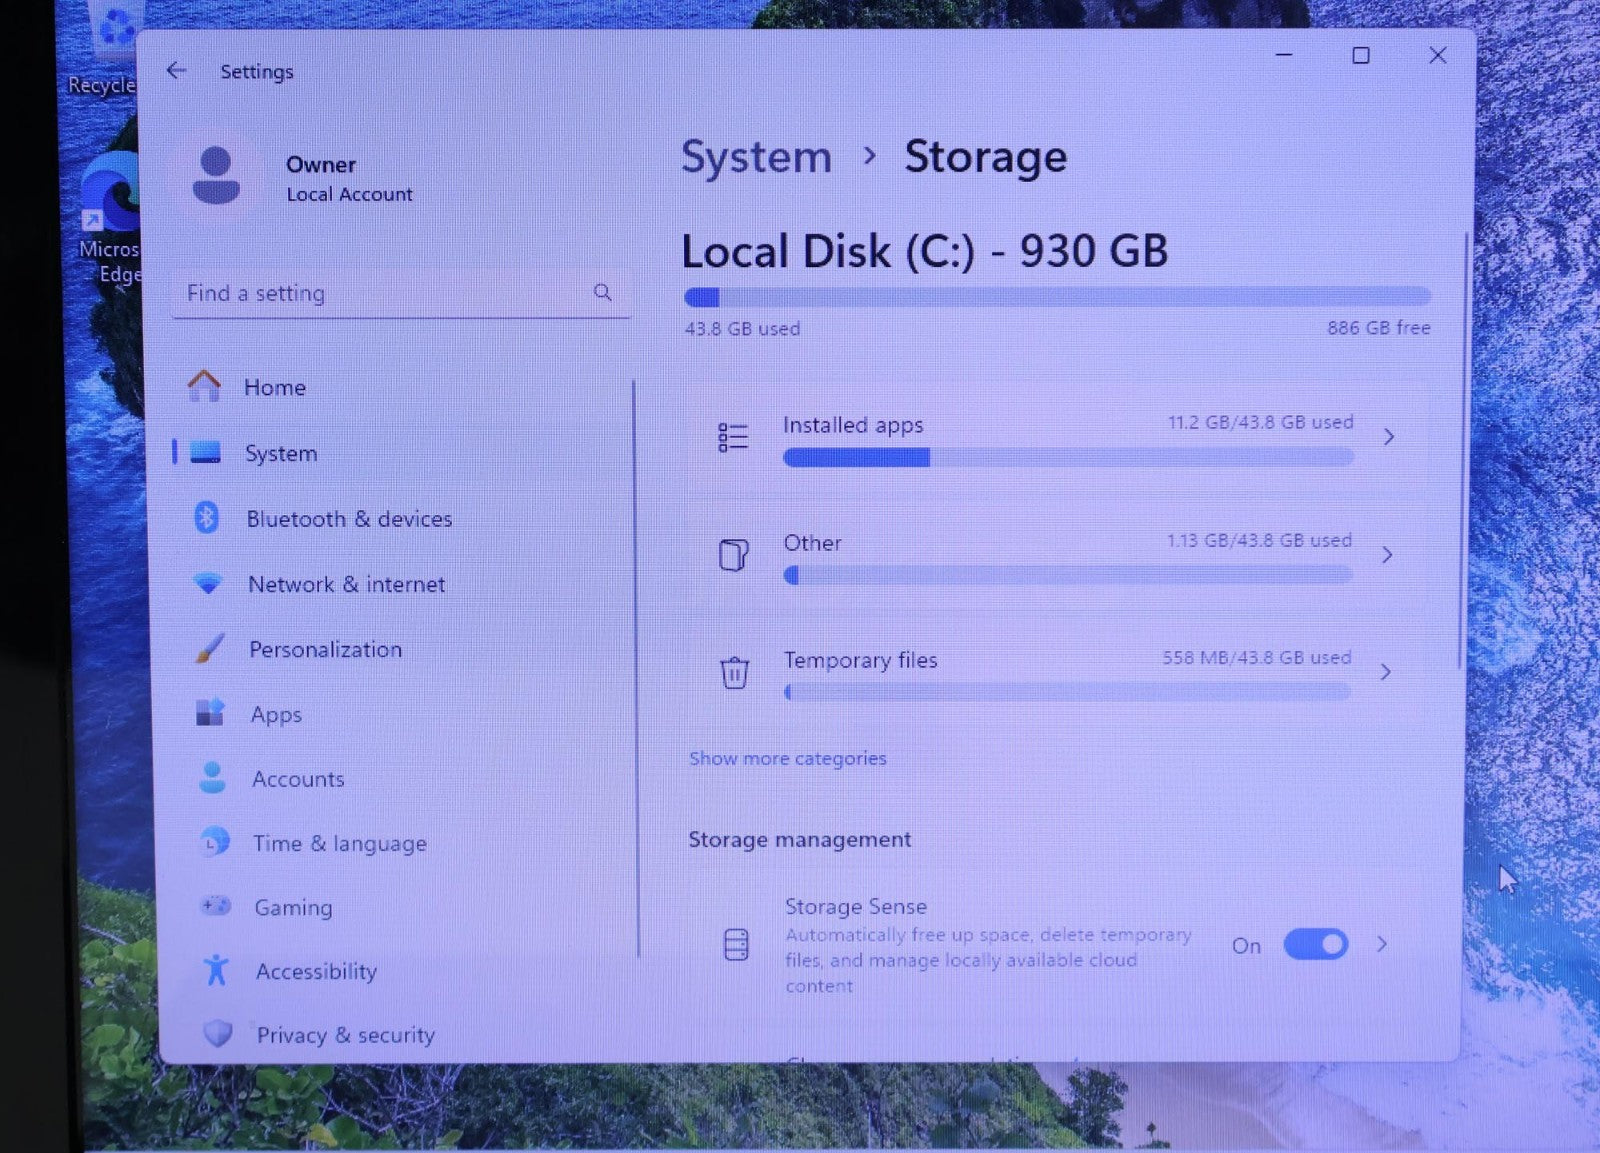
Task: Click Show more categories link
Action: point(787,758)
